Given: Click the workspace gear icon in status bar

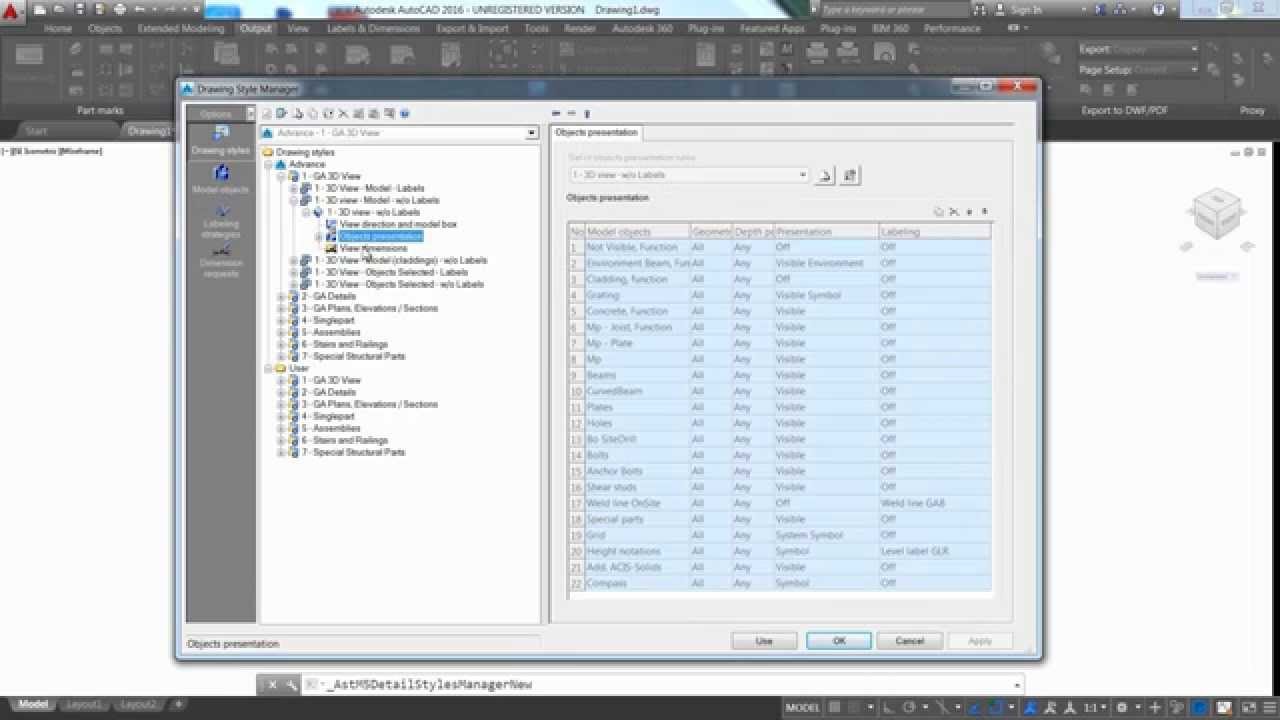Looking at the screenshot, I should [1123, 707].
